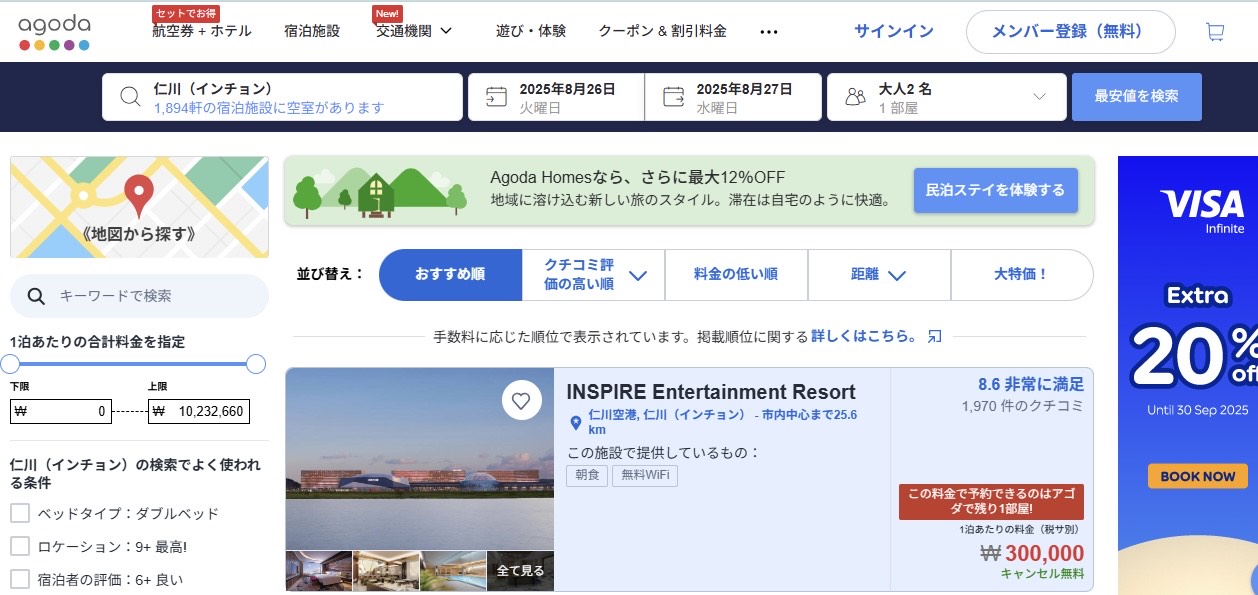Click the check-out date 2025年8月27日
This screenshot has width=1258, height=595.
(x=733, y=97)
